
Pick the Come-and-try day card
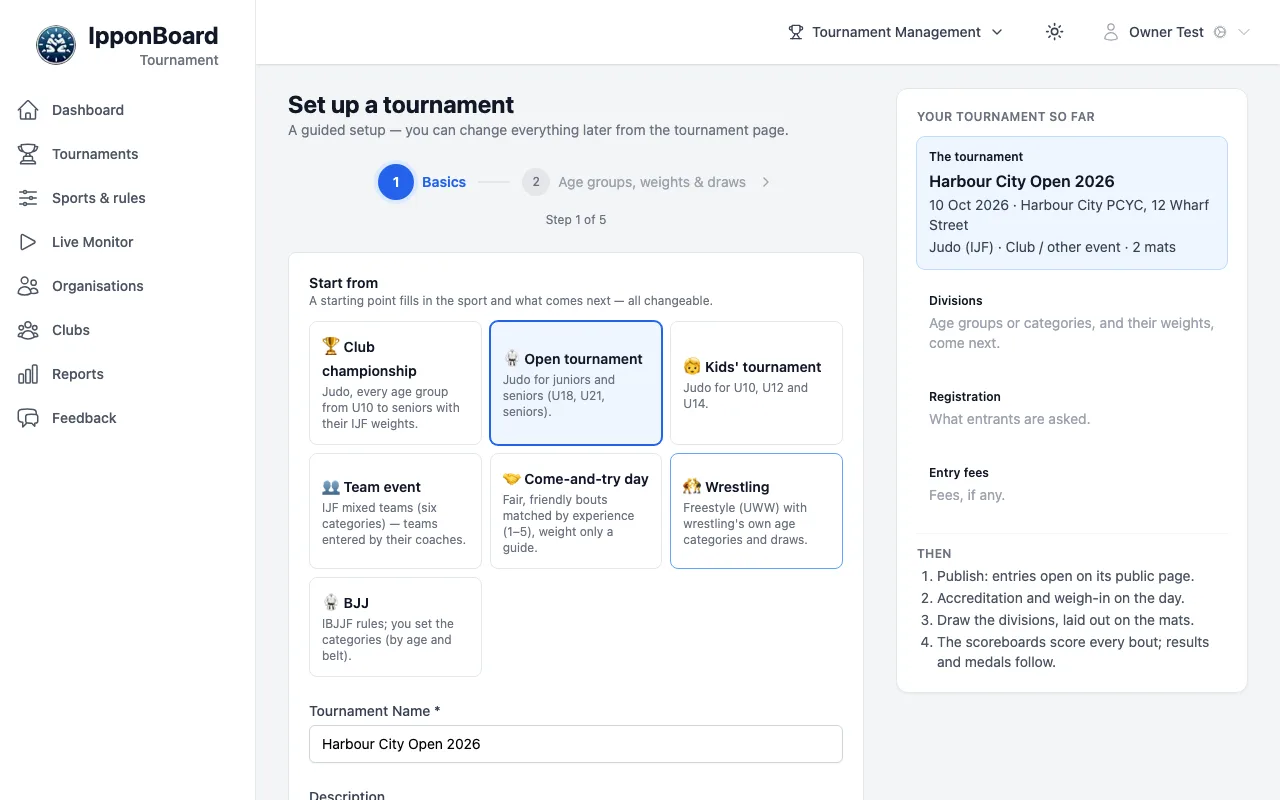[576, 511]
